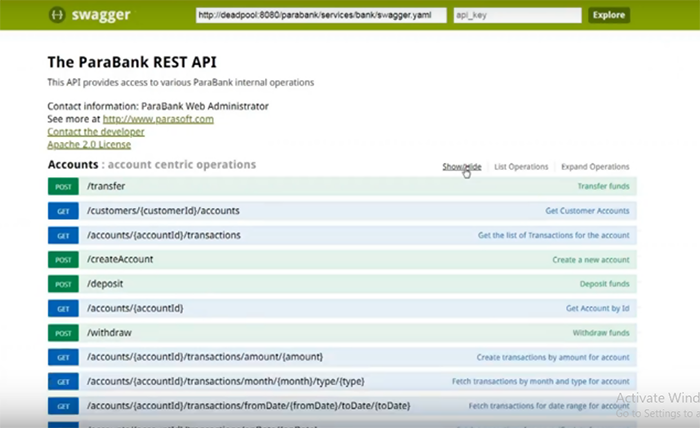Expand the /withdraw endpoint
This screenshot has height=428, width=700.
pyautogui.click(x=109, y=333)
